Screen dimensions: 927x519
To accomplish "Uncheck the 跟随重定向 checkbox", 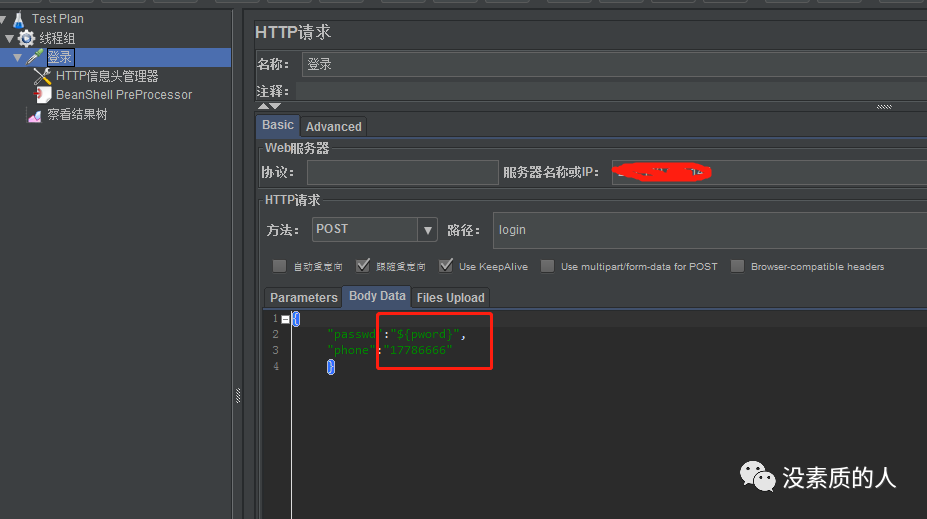I will pyautogui.click(x=362, y=266).
